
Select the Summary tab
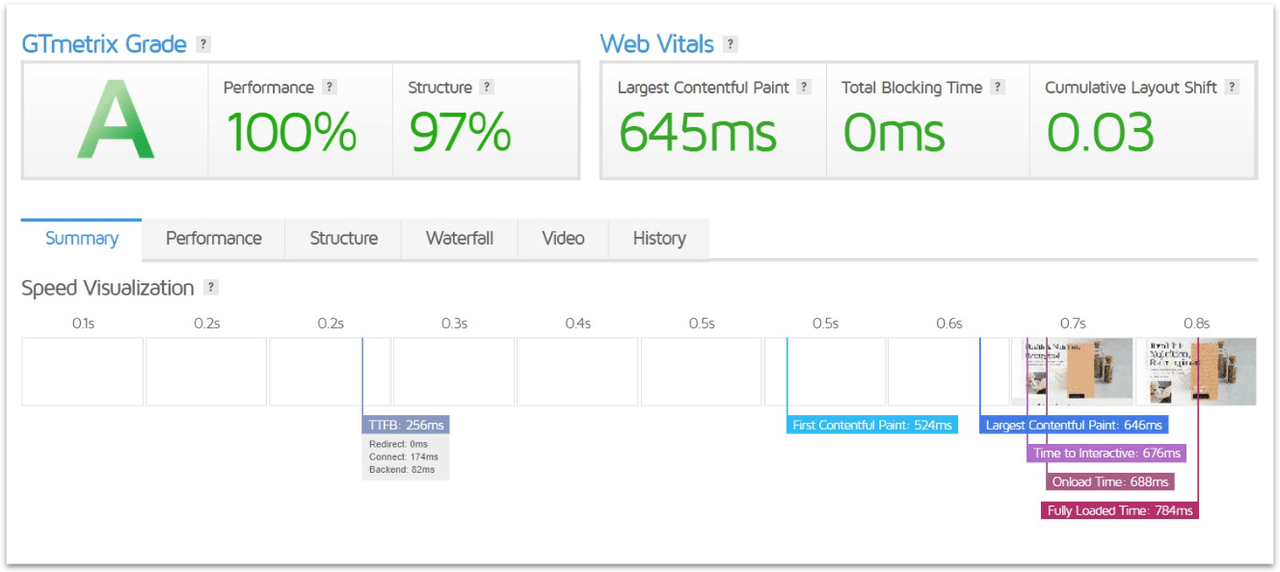(82, 239)
